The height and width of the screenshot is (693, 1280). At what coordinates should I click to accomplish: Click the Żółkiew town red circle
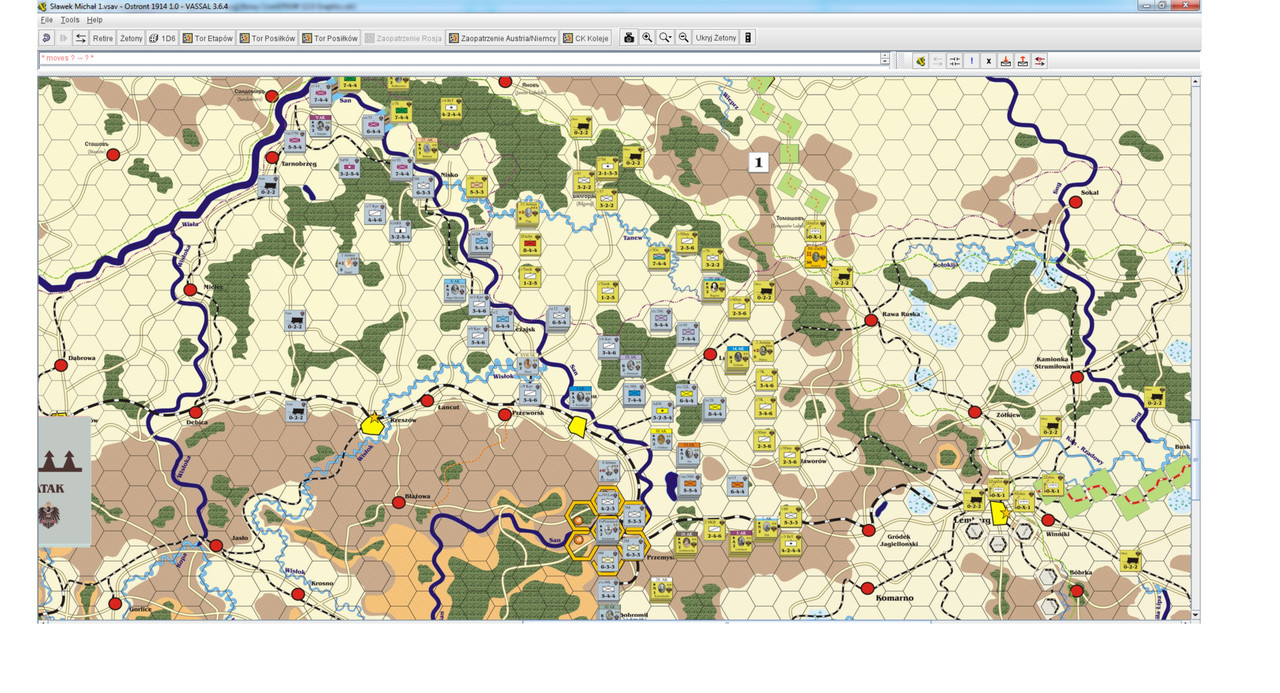(975, 412)
